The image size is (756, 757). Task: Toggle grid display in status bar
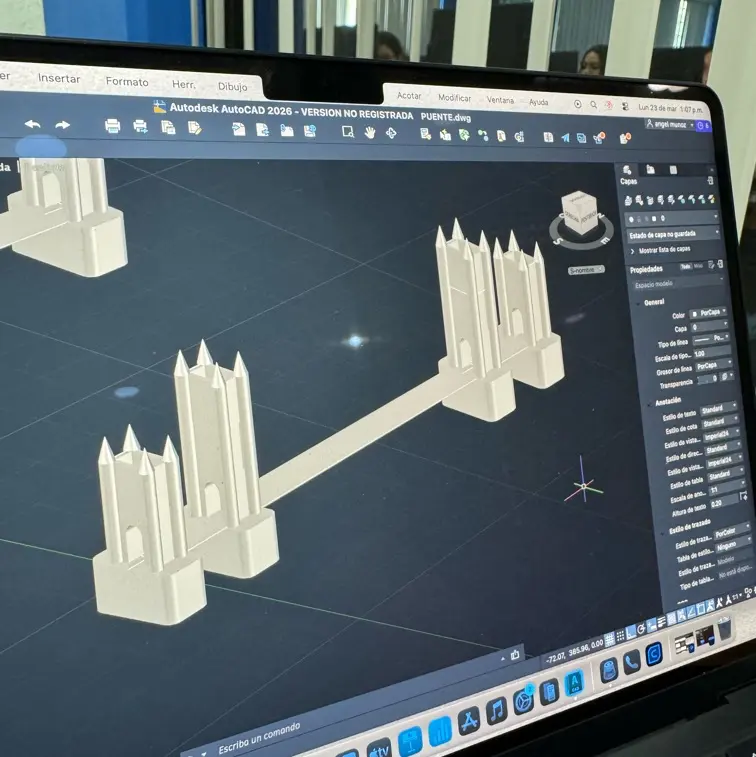pos(610,640)
